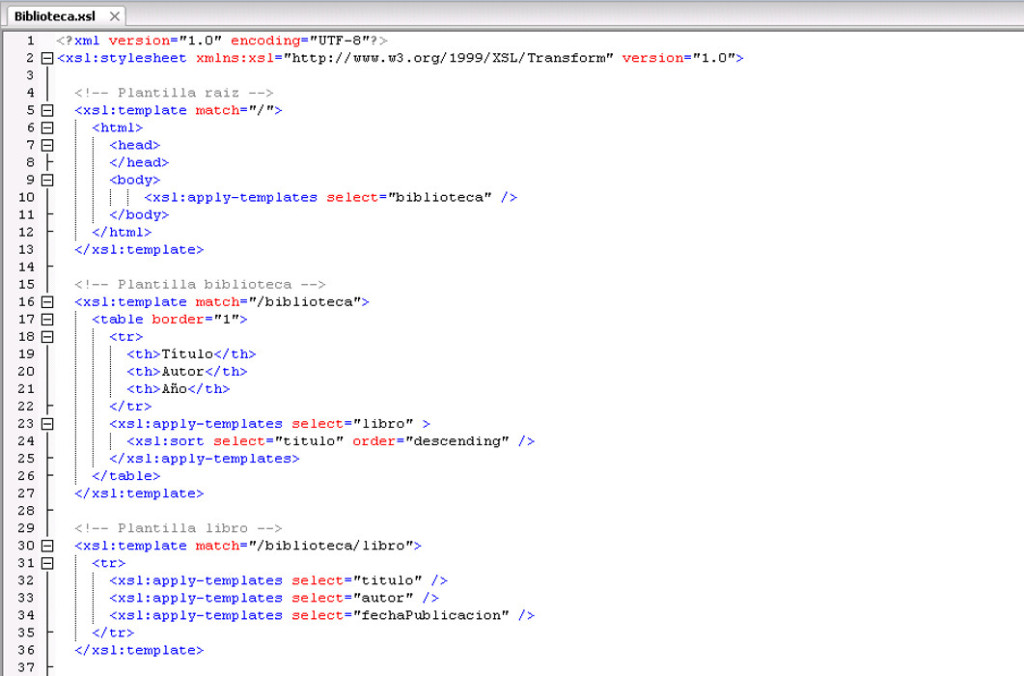This screenshot has height=676, width=1024.
Task: Collapse the table element fold on line 17
Action: tap(47, 319)
